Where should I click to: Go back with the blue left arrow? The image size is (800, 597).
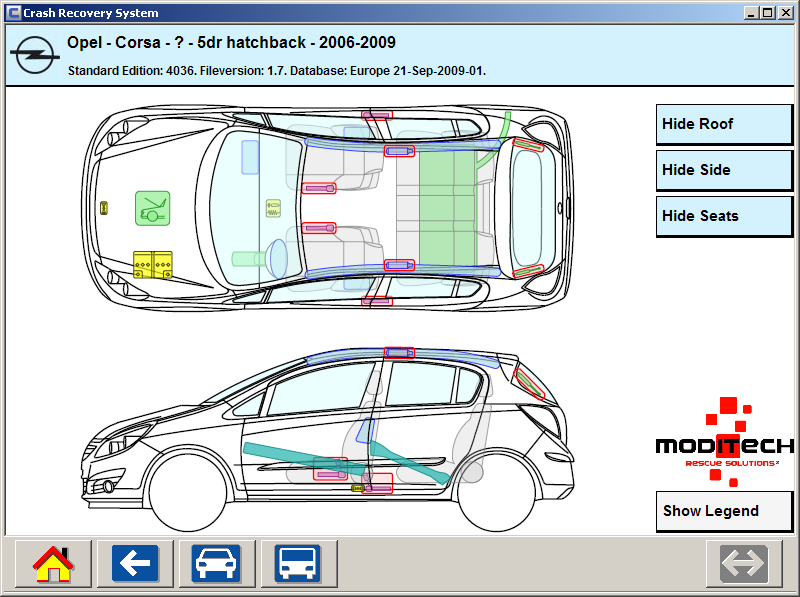(135, 563)
